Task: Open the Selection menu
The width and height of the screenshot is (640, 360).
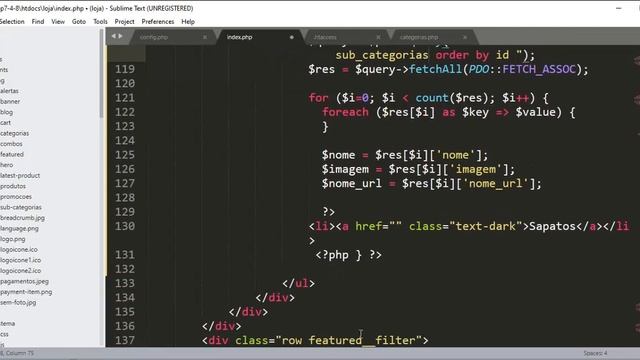Action: tap(12, 22)
